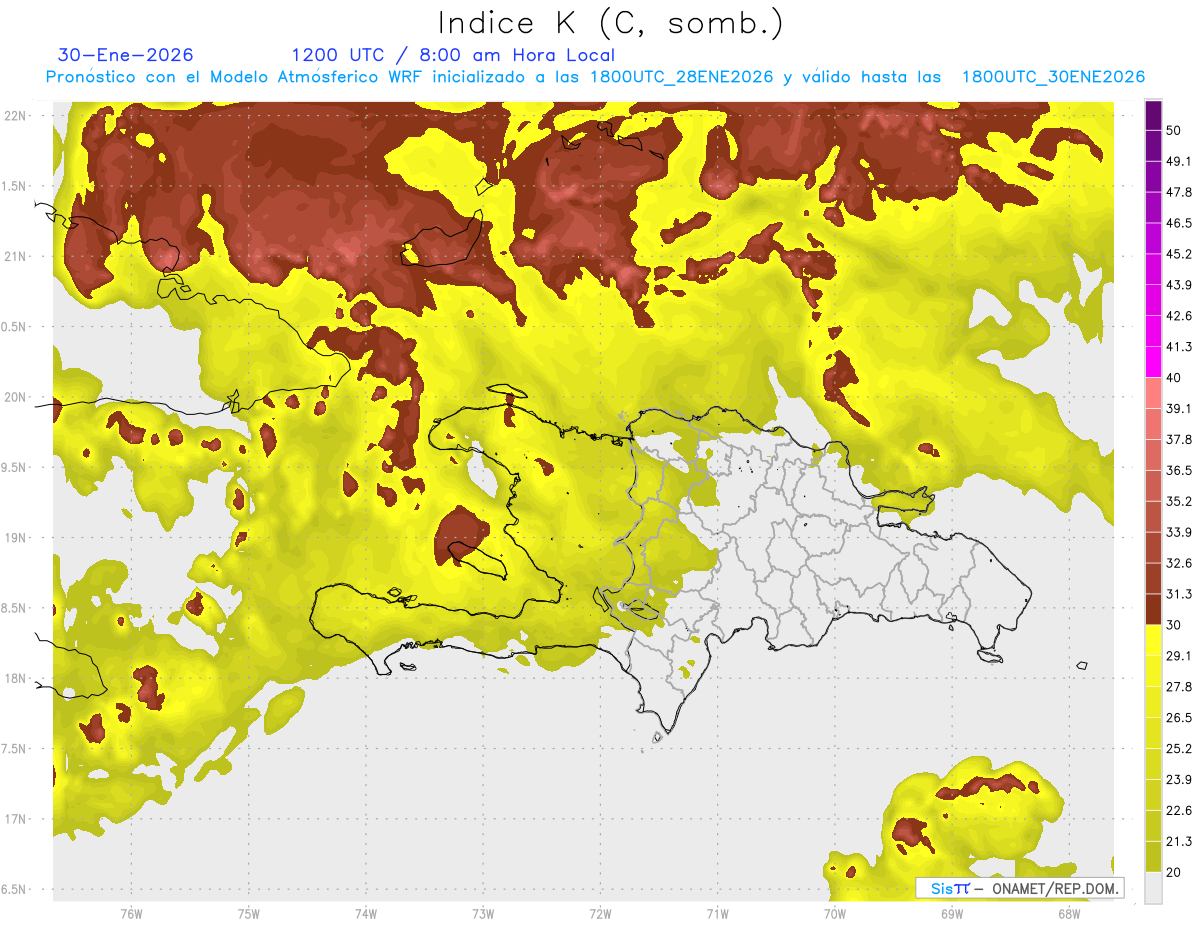Viewport: 1200px width, 927px height.
Task: Click the 68W longitude label
Action: 1068,913
